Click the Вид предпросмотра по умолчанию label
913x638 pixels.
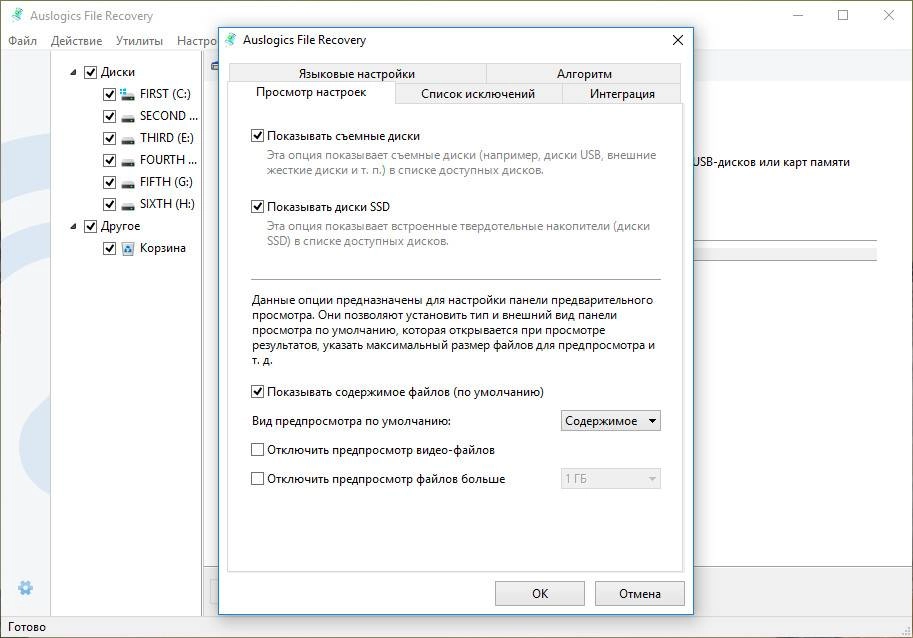[351, 421]
